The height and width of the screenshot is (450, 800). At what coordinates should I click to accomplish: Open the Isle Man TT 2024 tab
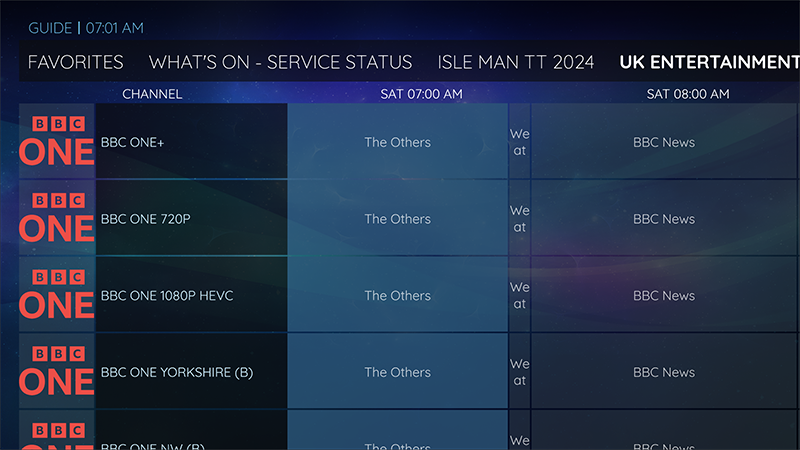[516, 62]
